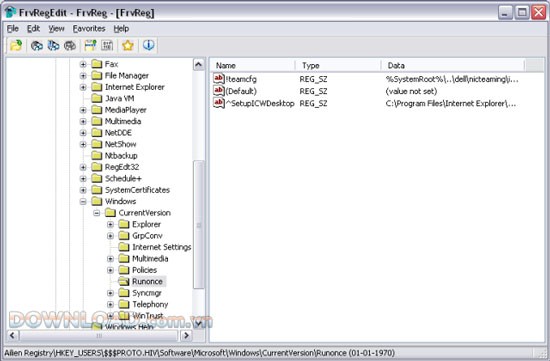Click the first binoculars find icon
550x361 pixels.
tap(37, 45)
